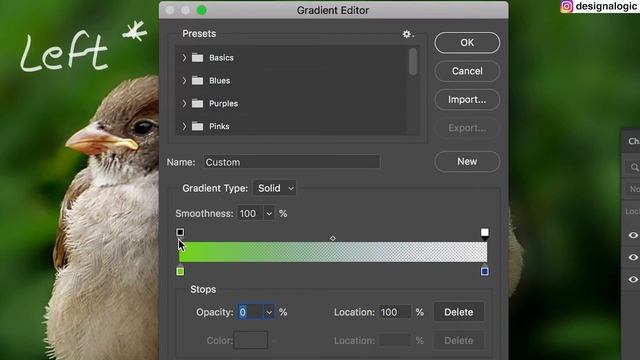Click the New button
This screenshot has height=360, width=640.
click(x=467, y=162)
